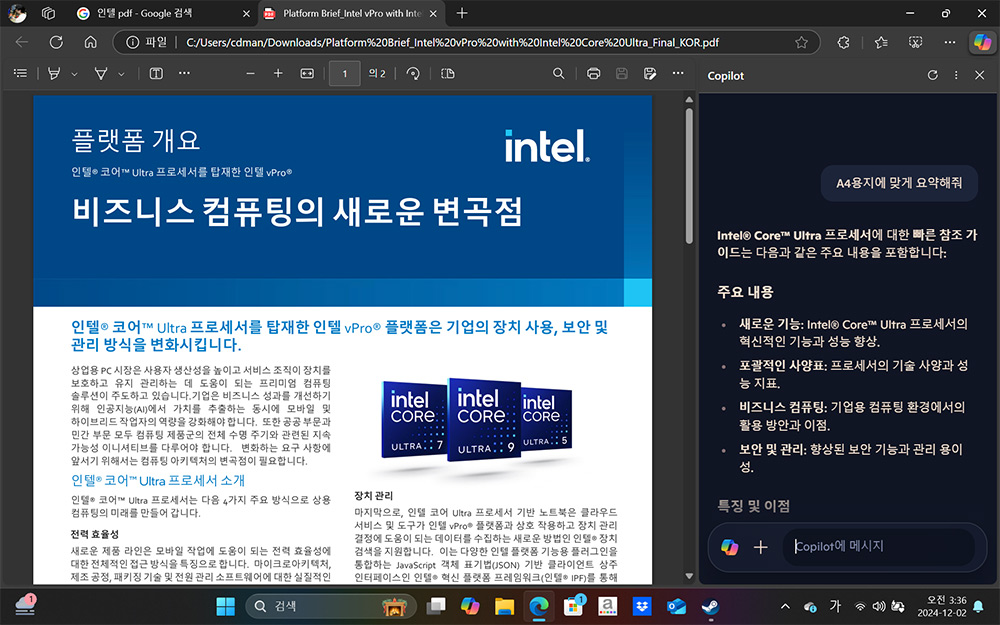Viewport: 1000px width, 625px height.
Task: Show hidden system tray icons
Action: click(x=785, y=607)
